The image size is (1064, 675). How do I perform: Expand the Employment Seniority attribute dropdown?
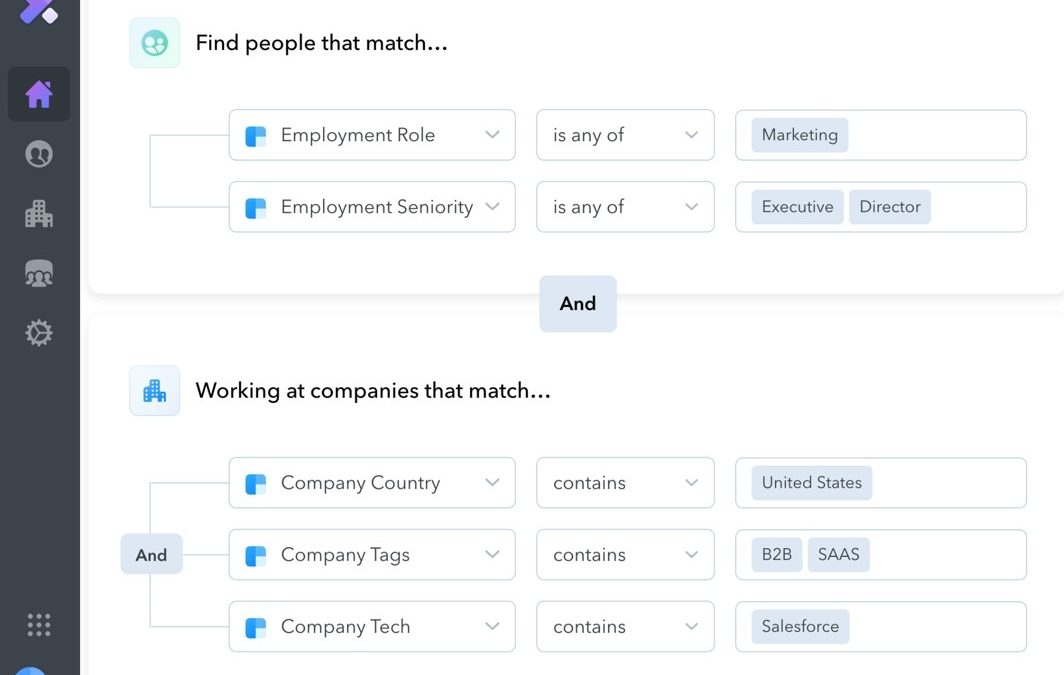[372, 207]
